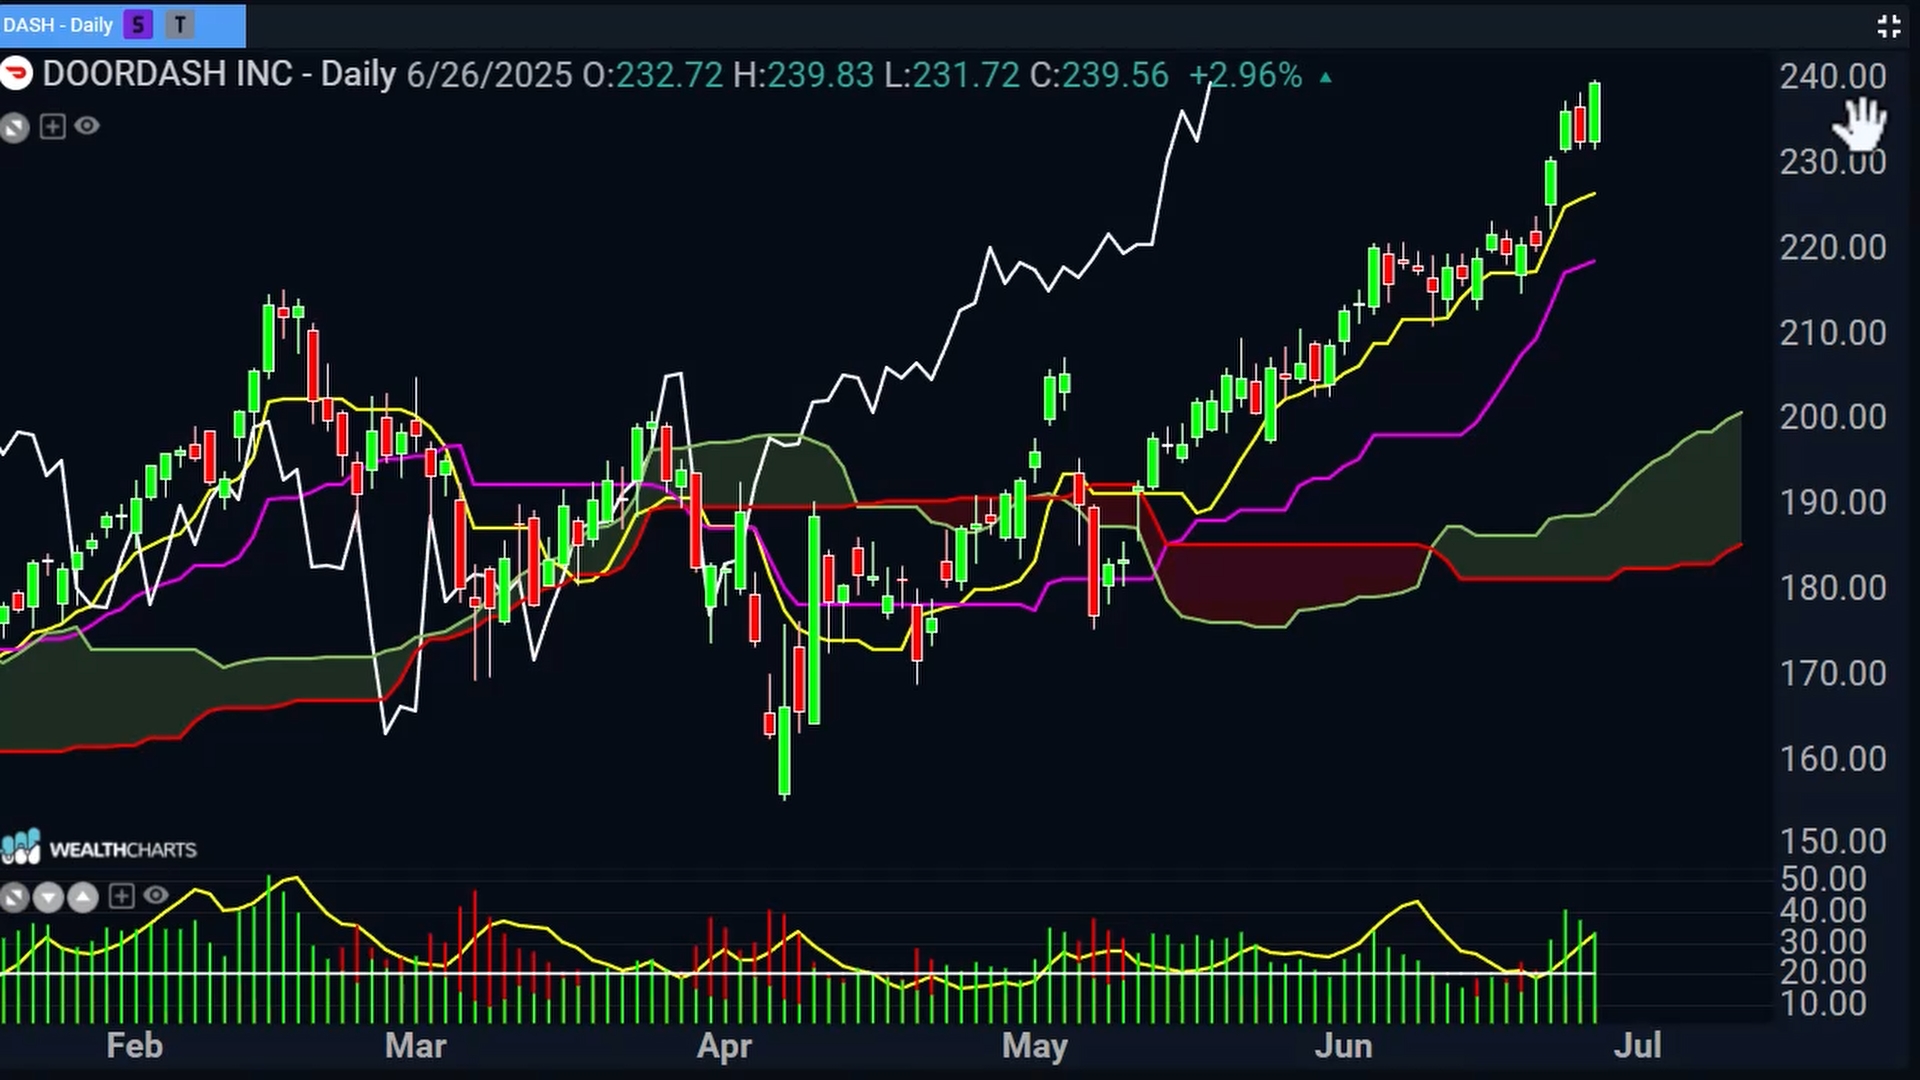
Task: Click the 220.00 price axis label
Action: (1832, 247)
